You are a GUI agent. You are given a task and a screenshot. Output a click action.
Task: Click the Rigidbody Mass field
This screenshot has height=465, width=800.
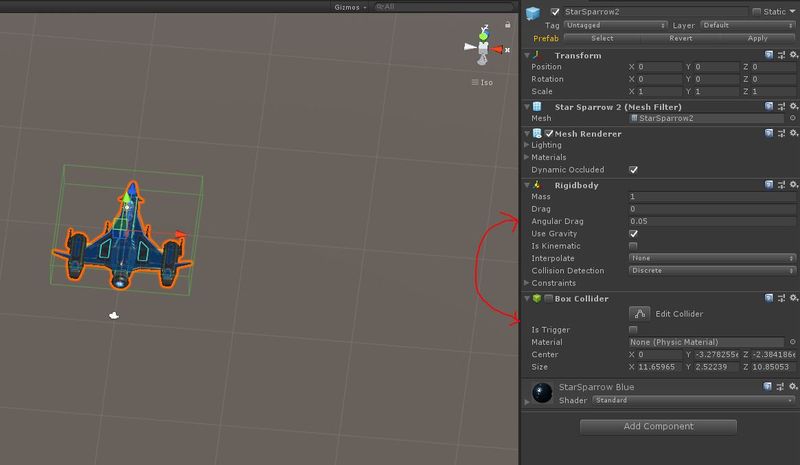[x=712, y=197]
